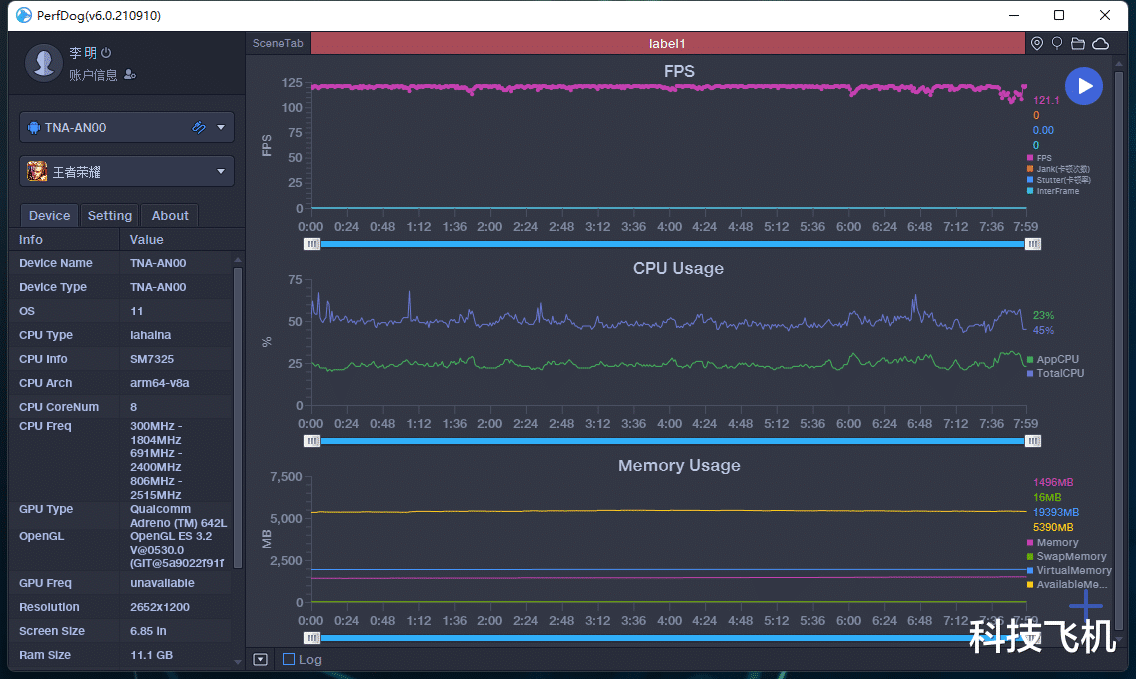The width and height of the screenshot is (1136, 679).
Task: Click the location pin icon in top toolbar
Action: click(1037, 43)
